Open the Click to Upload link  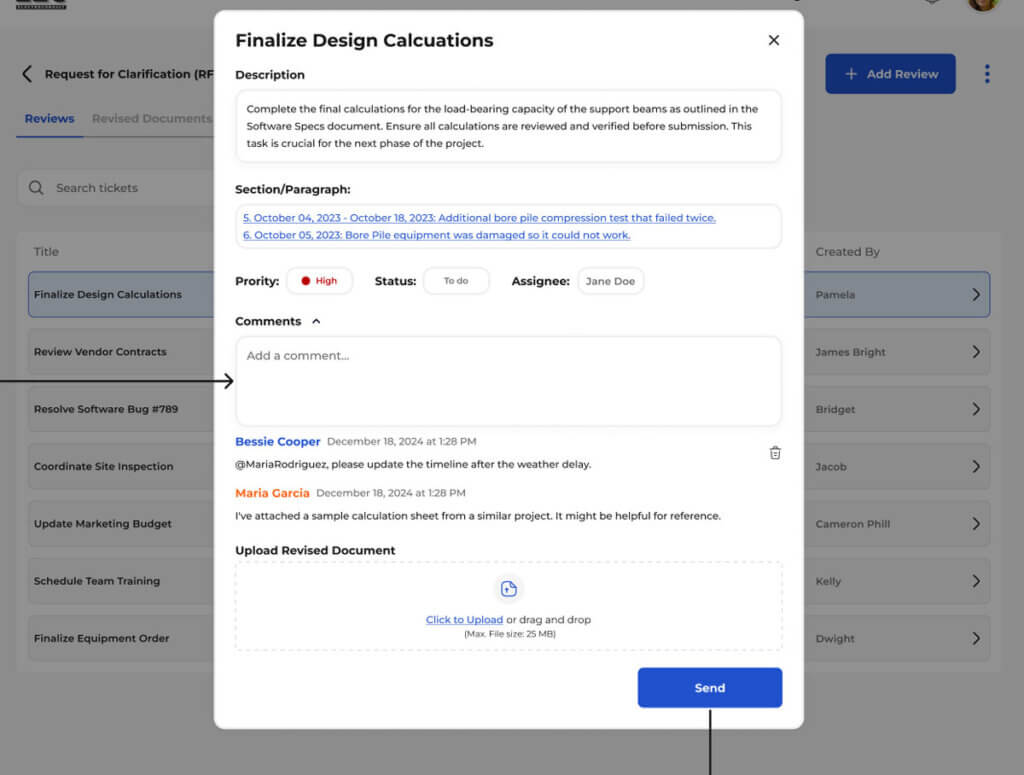pyautogui.click(x=464, y=620)
